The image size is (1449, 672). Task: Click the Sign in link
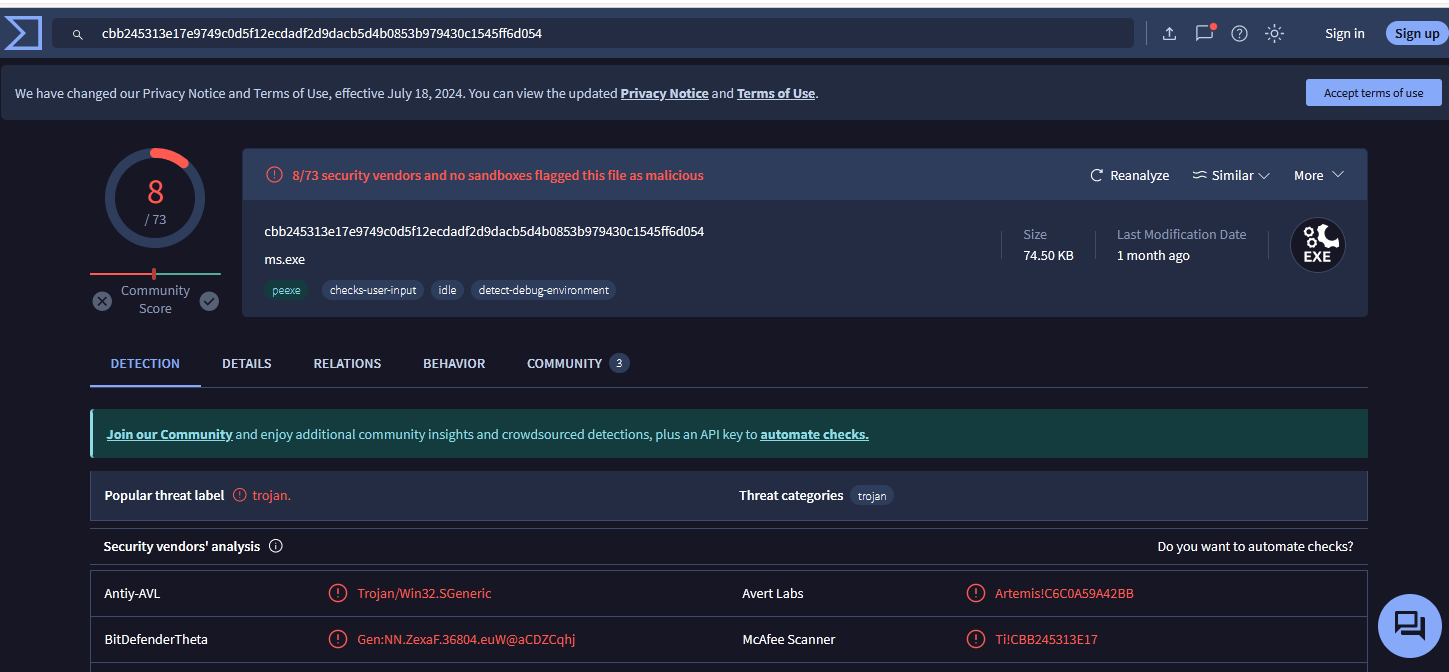coord(1345,33)
